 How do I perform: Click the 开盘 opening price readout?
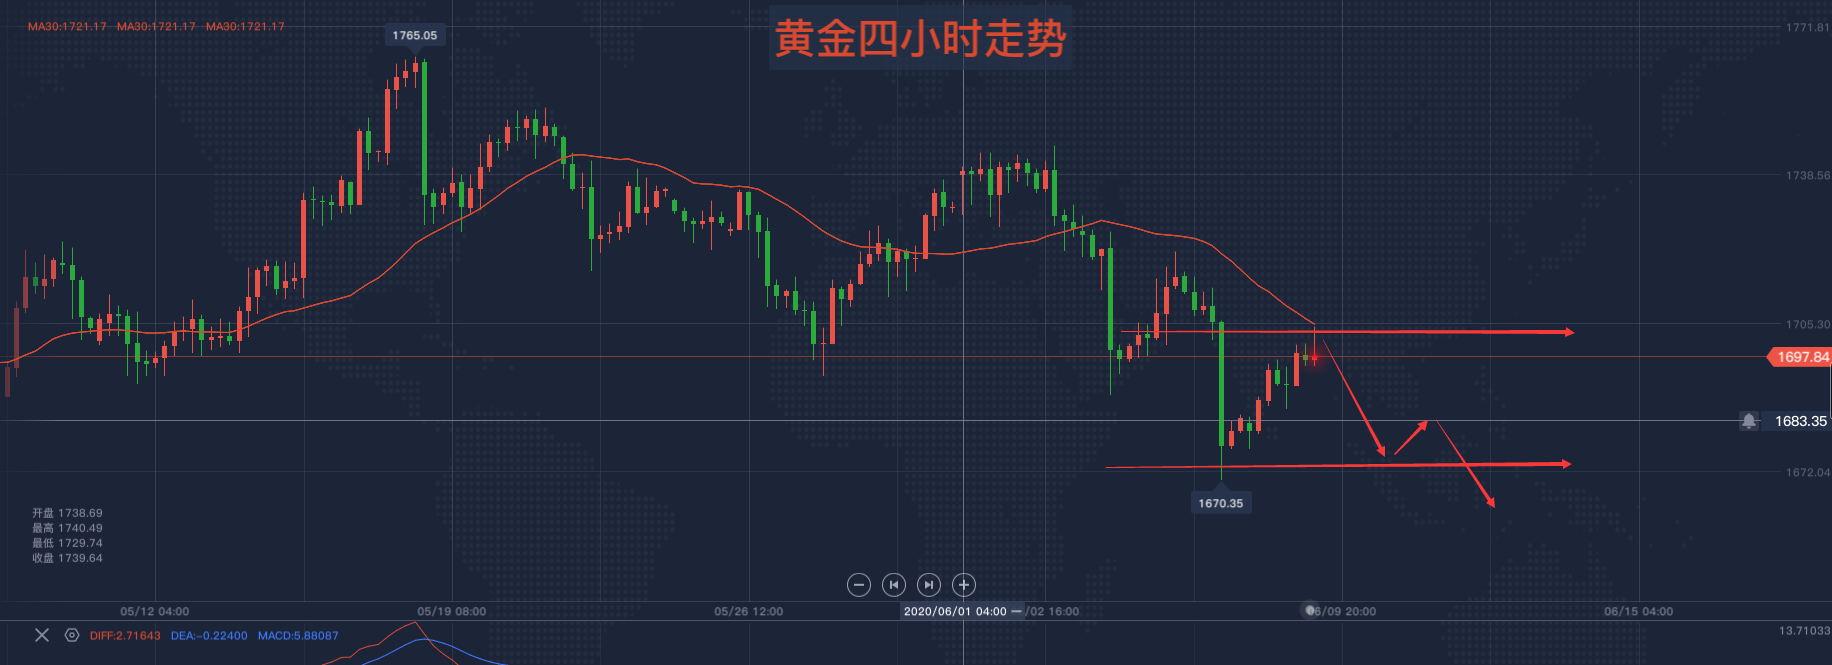coord(67,513)
